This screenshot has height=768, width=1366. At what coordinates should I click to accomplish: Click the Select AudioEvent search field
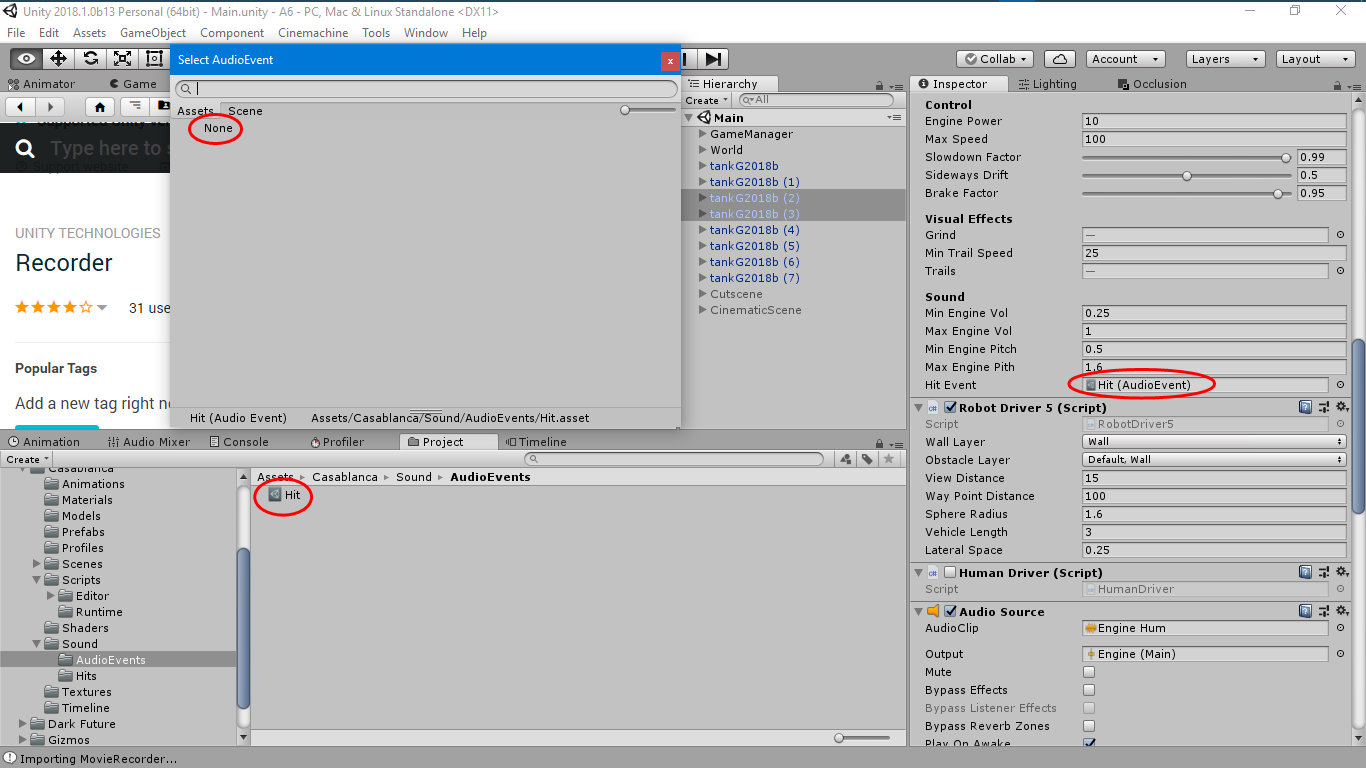coord(426,89)
